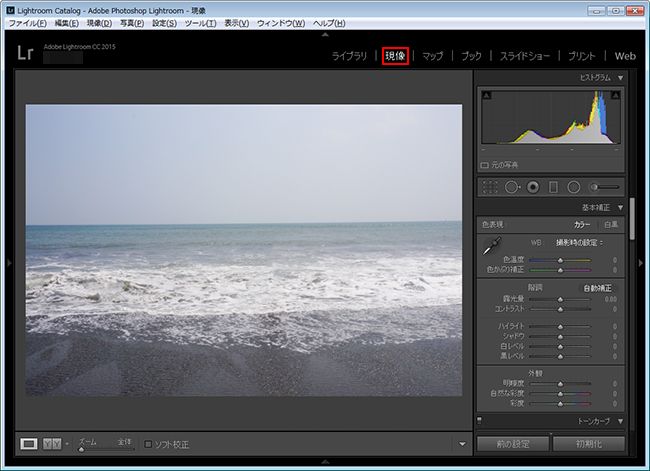Click the 前の設定 button
This screenshot has height=471, width=650.
coord(513,444)
